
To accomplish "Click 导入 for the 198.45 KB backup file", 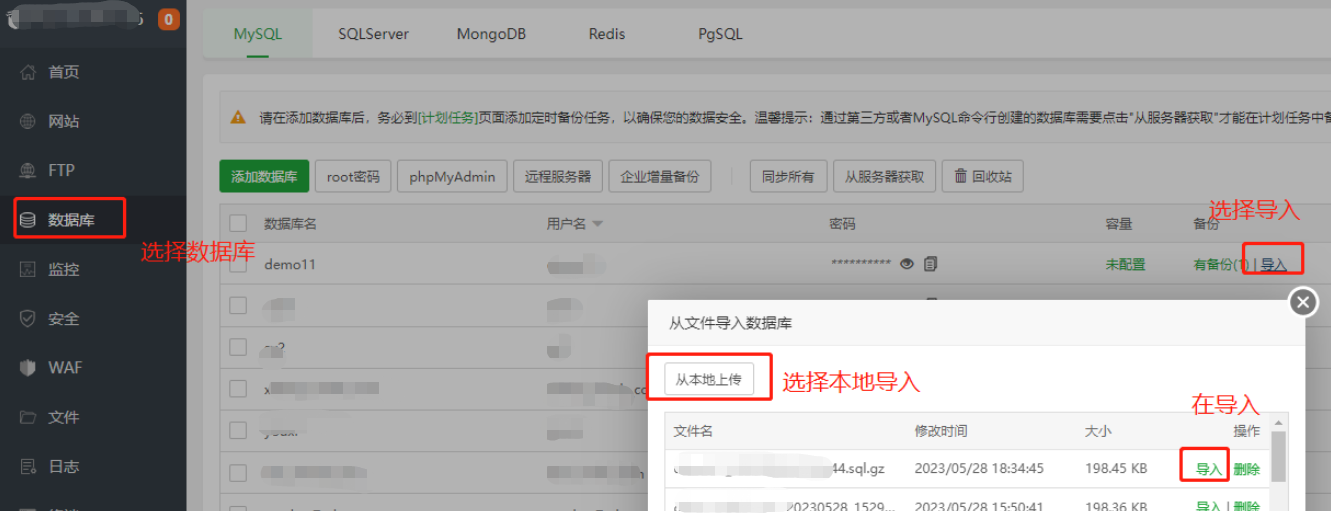I will [x=1209, y=469].
